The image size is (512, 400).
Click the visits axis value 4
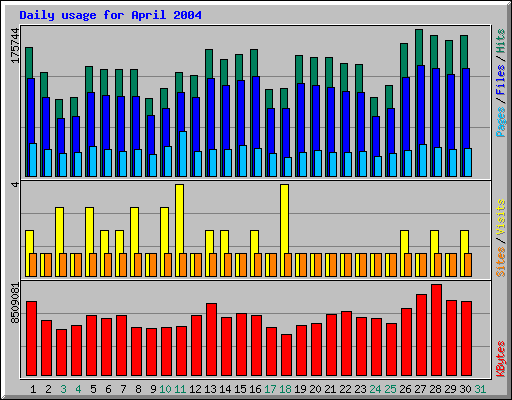pos(15,184)
